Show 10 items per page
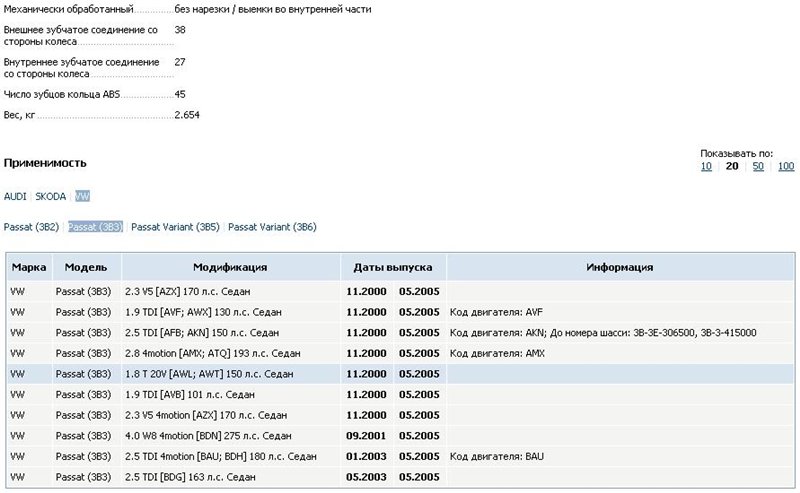 [x=706, y=166]
